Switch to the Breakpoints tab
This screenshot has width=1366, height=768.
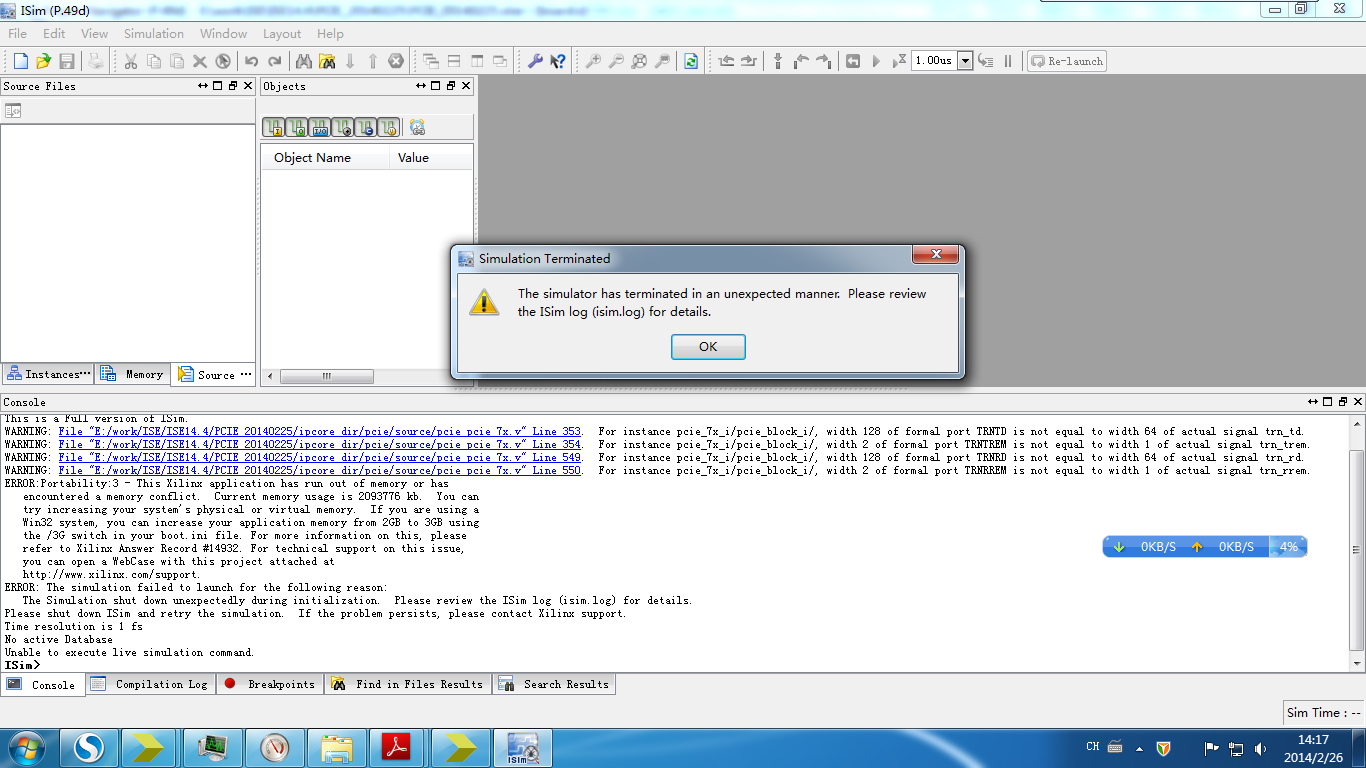click(x=270, y=684)
